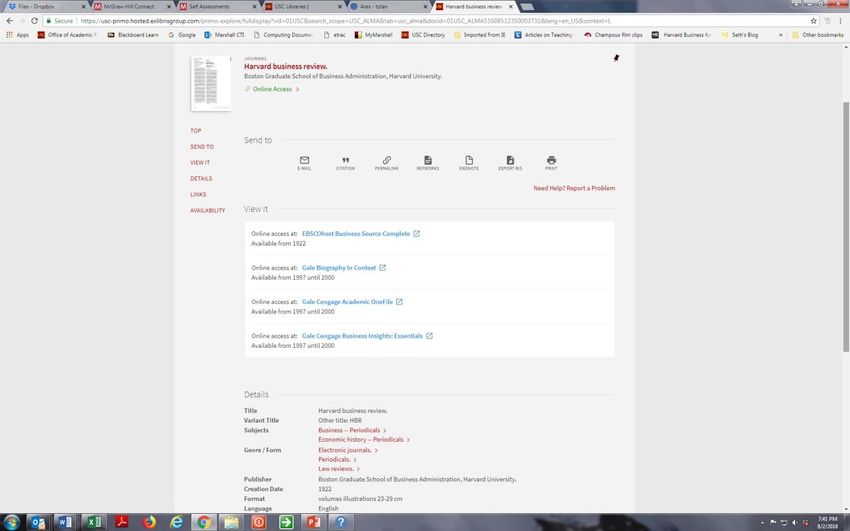
Task: Switch to Files - Dropbox tab
Action: coord(46,7)
